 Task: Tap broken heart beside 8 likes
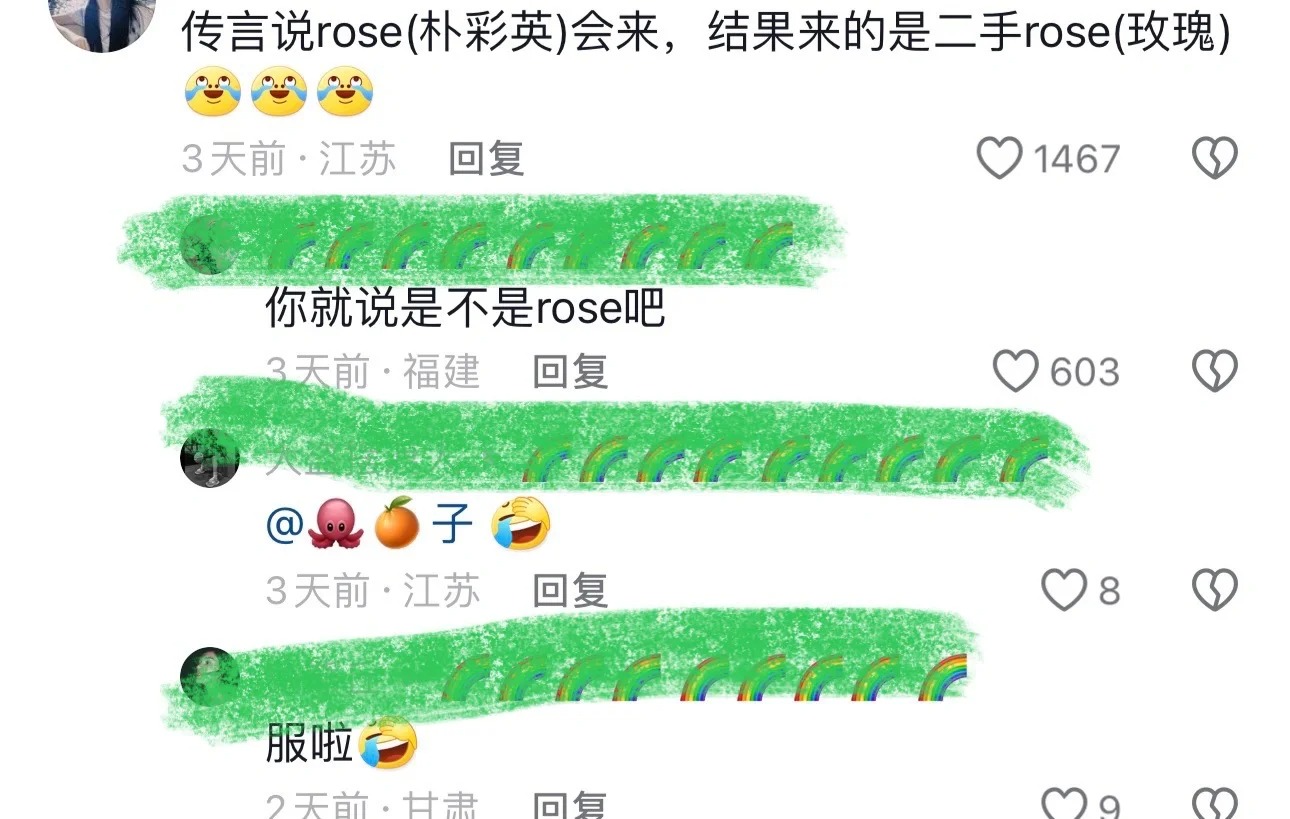pos(1215,591)
